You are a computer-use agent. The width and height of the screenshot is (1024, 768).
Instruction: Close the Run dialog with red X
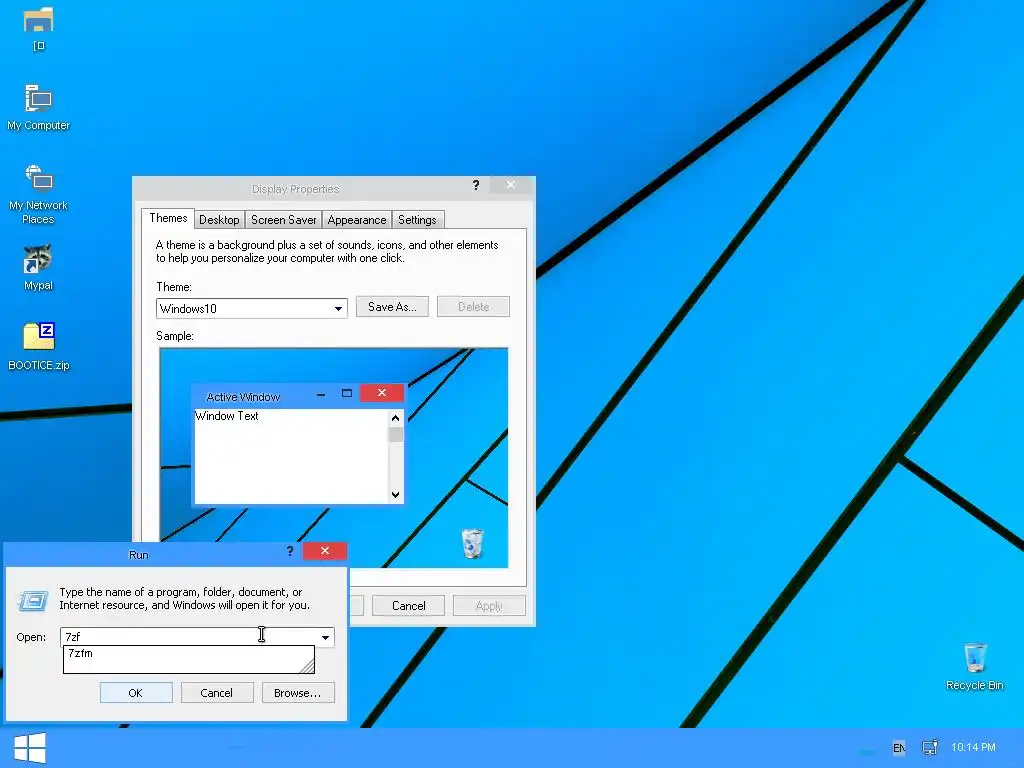(325, 551)
